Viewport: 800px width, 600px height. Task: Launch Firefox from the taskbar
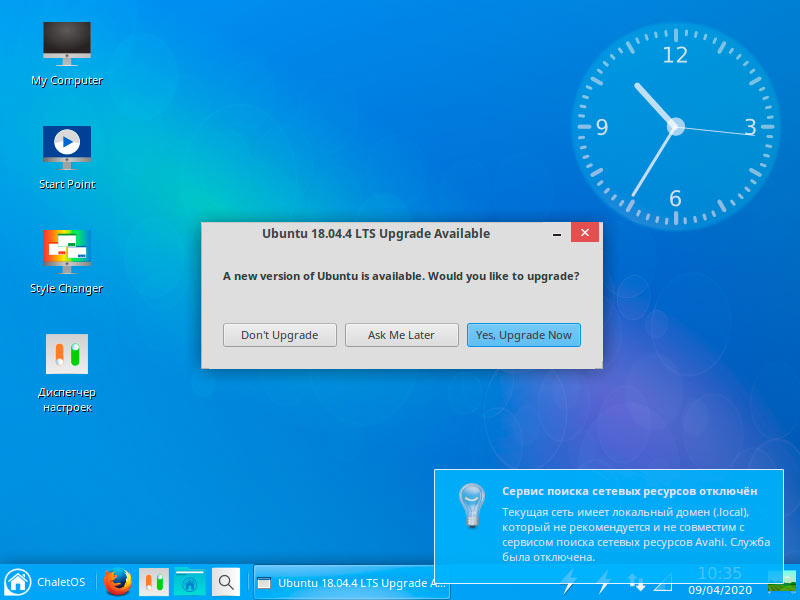pos(117,582)
